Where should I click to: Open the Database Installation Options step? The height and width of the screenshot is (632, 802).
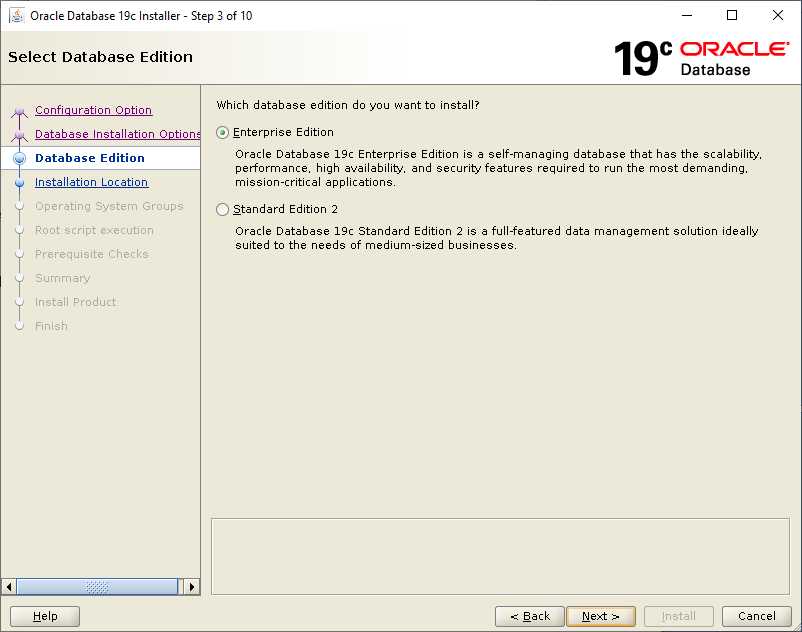pos(118,134)
